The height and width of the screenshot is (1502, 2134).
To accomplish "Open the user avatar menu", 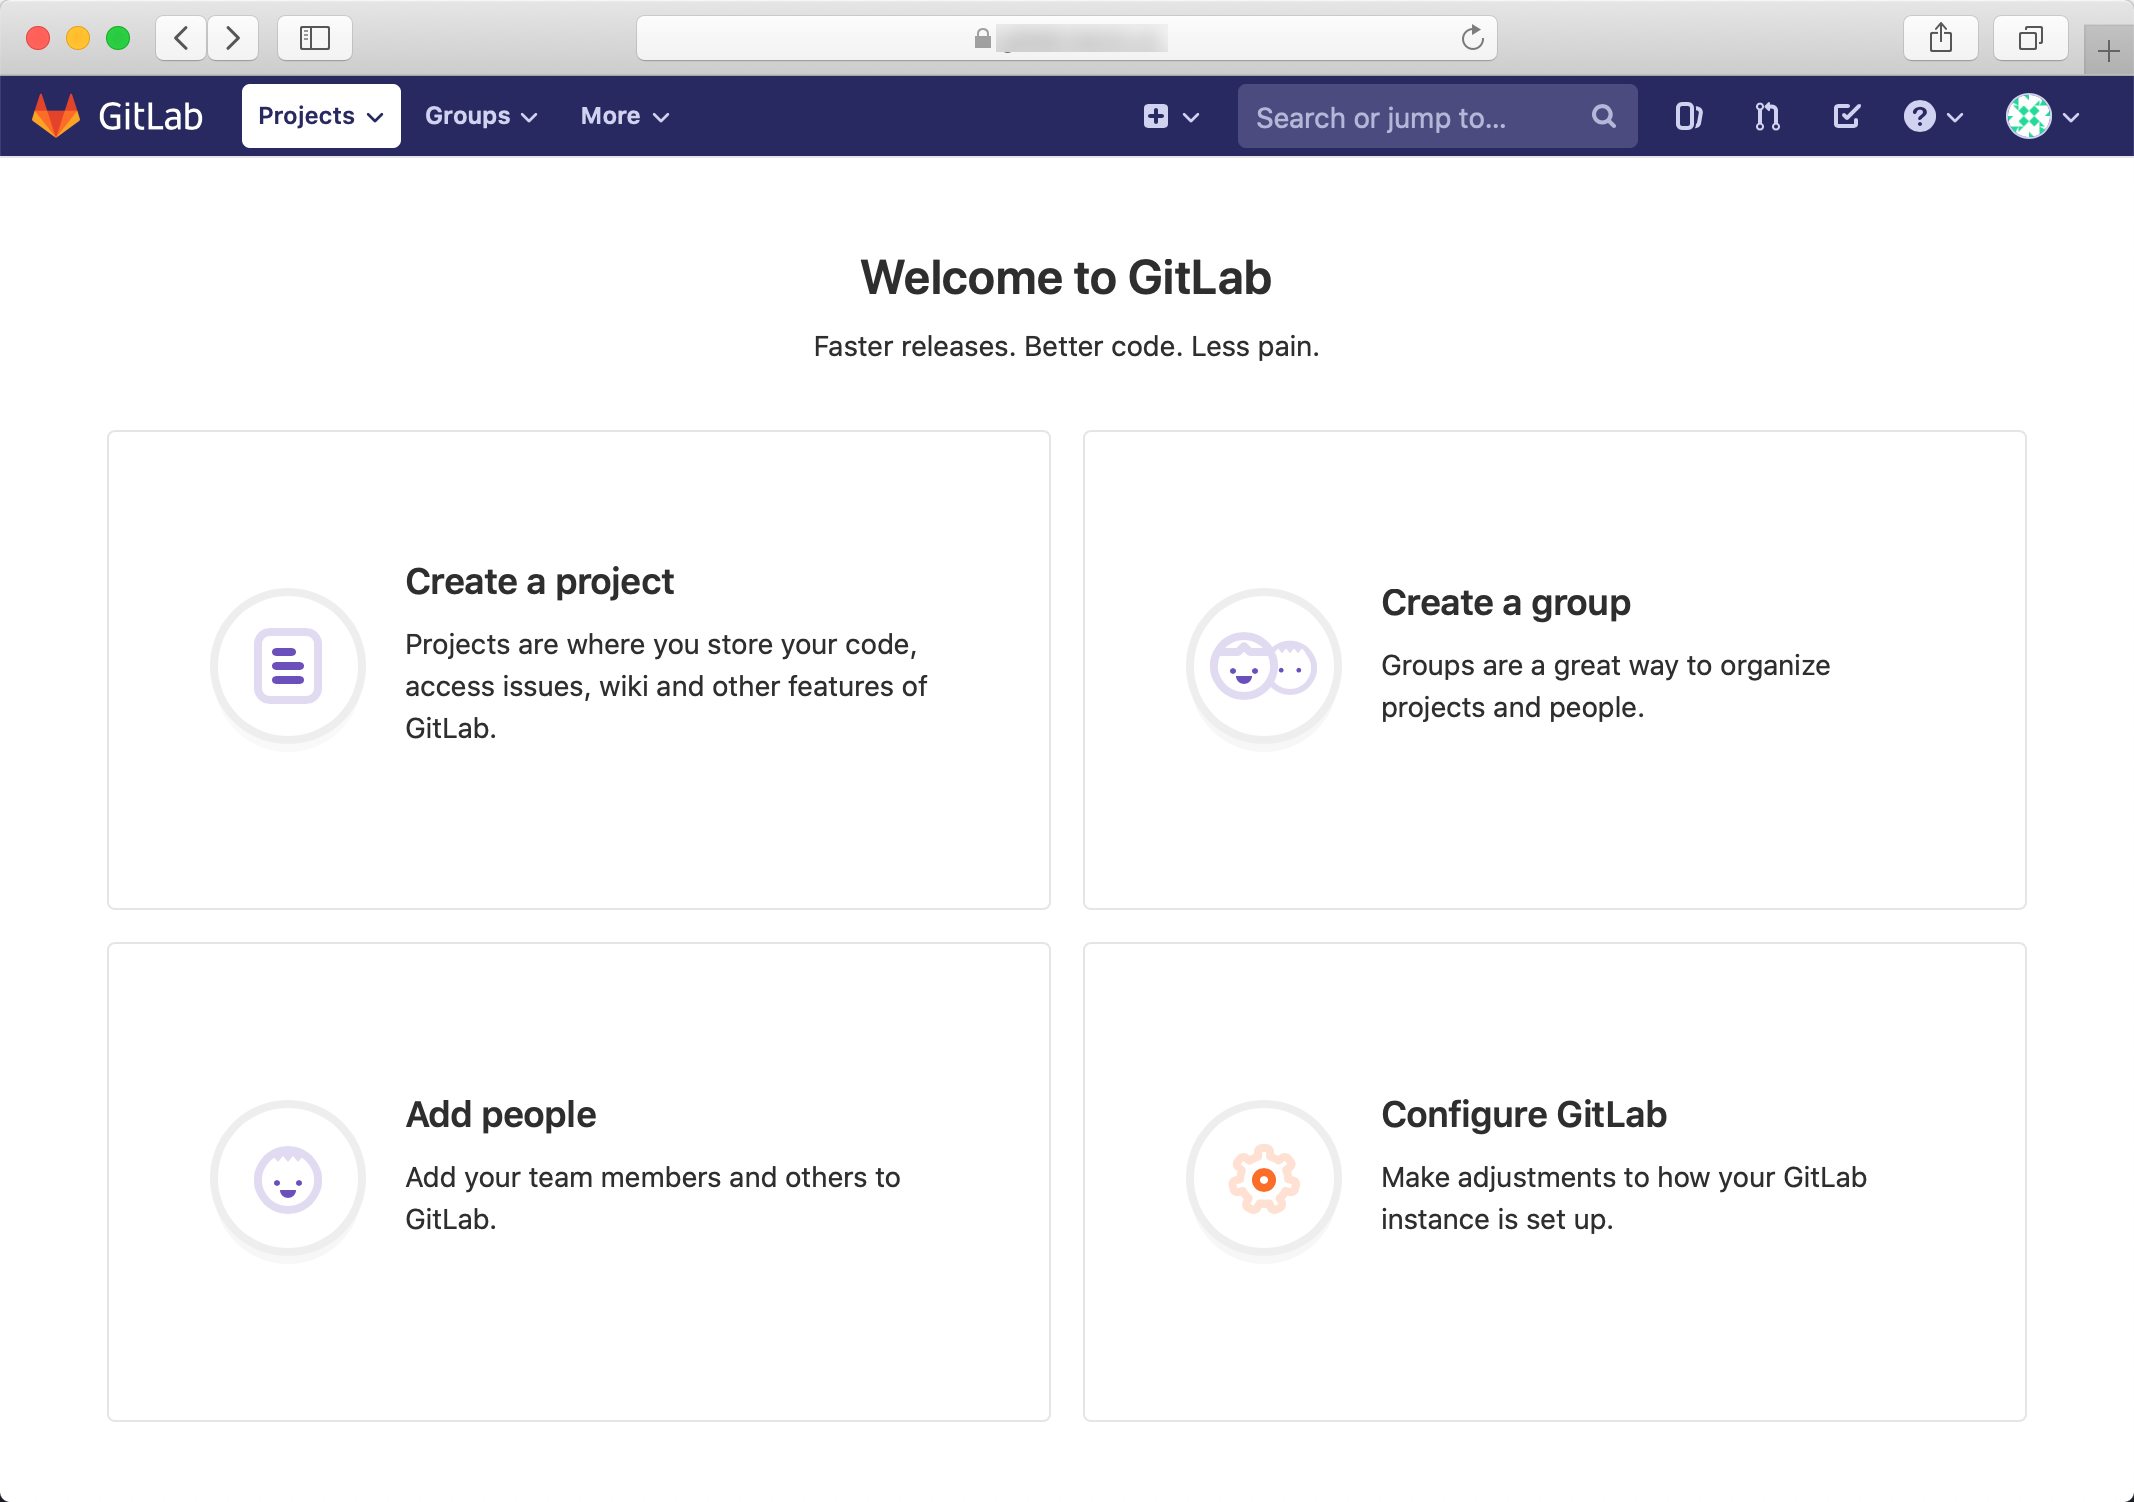I will [x=2042, y=117].
